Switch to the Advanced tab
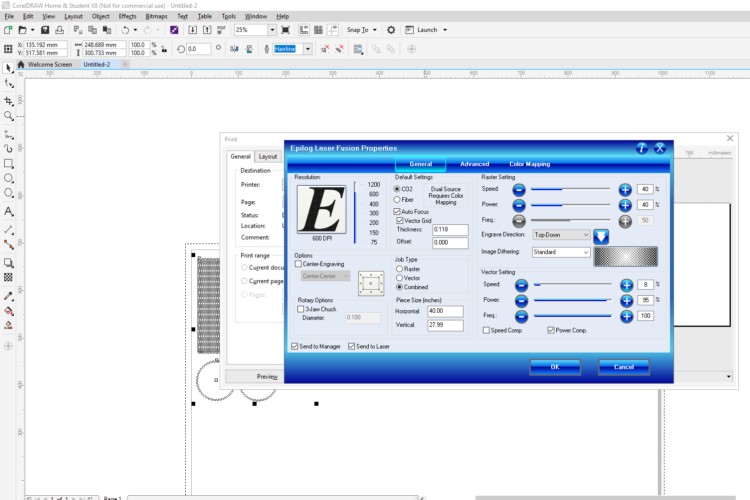750x500 pixels. point(474,164)
